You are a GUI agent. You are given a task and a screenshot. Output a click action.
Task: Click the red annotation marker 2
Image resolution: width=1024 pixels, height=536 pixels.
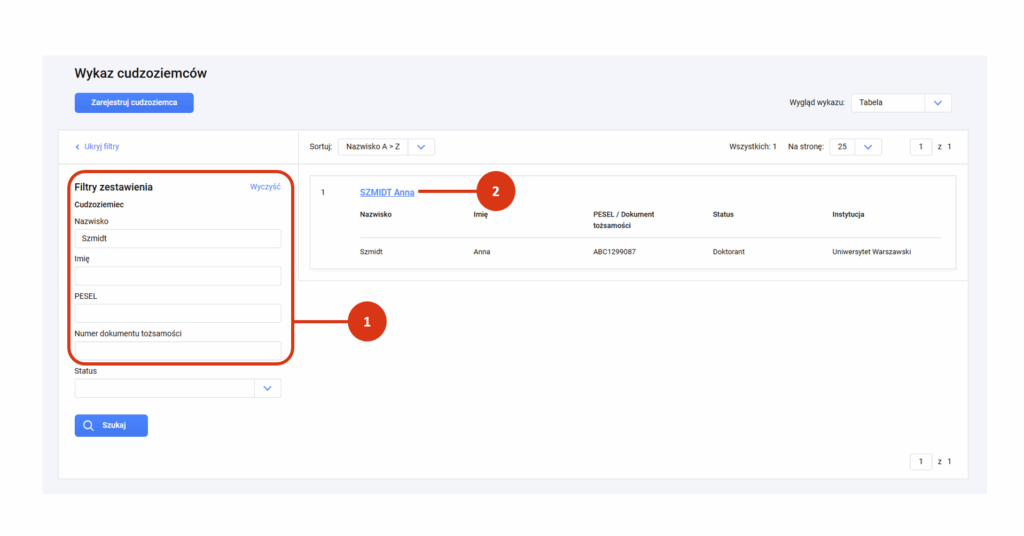(496, 191)
